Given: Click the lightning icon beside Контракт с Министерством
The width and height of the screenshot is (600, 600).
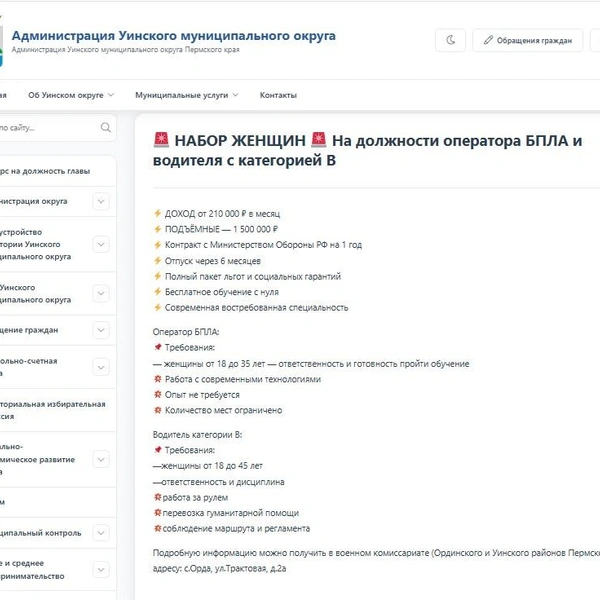Looking at the screenshot, I should [x=157, y=245].
